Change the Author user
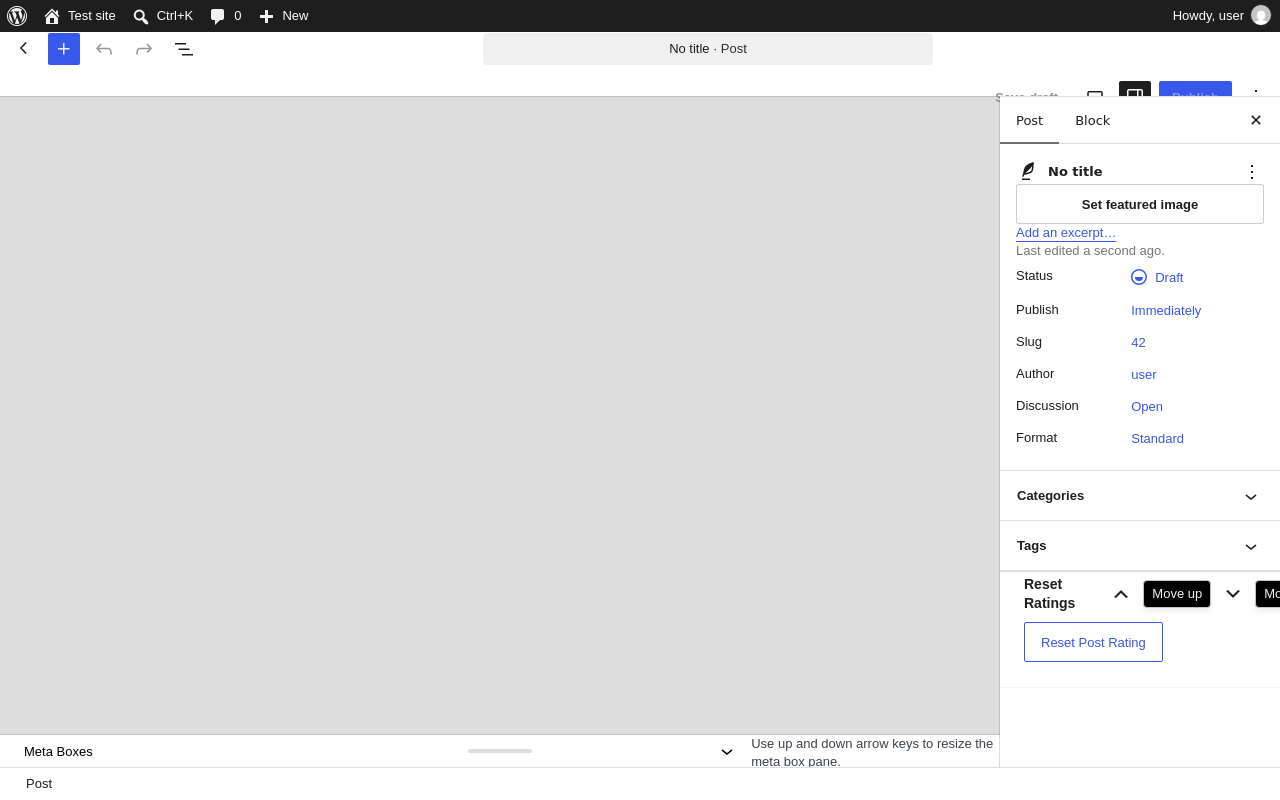The image size is (1280, 800). point(1144,375)
